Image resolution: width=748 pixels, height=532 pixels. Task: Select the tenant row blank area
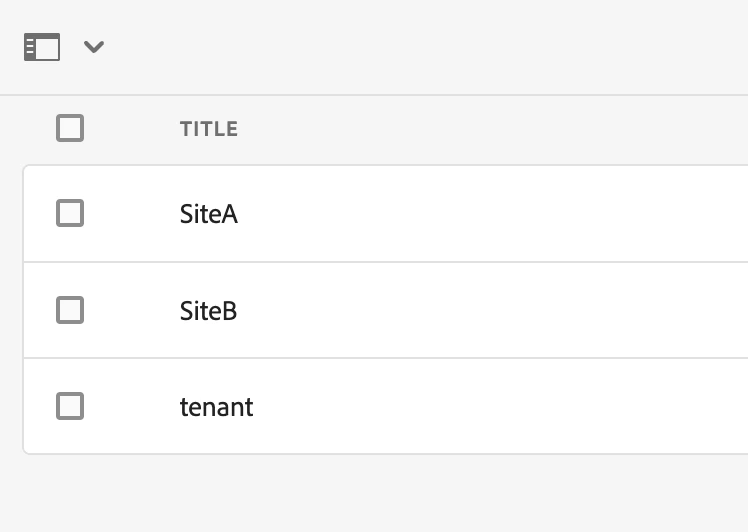point(500,407)
